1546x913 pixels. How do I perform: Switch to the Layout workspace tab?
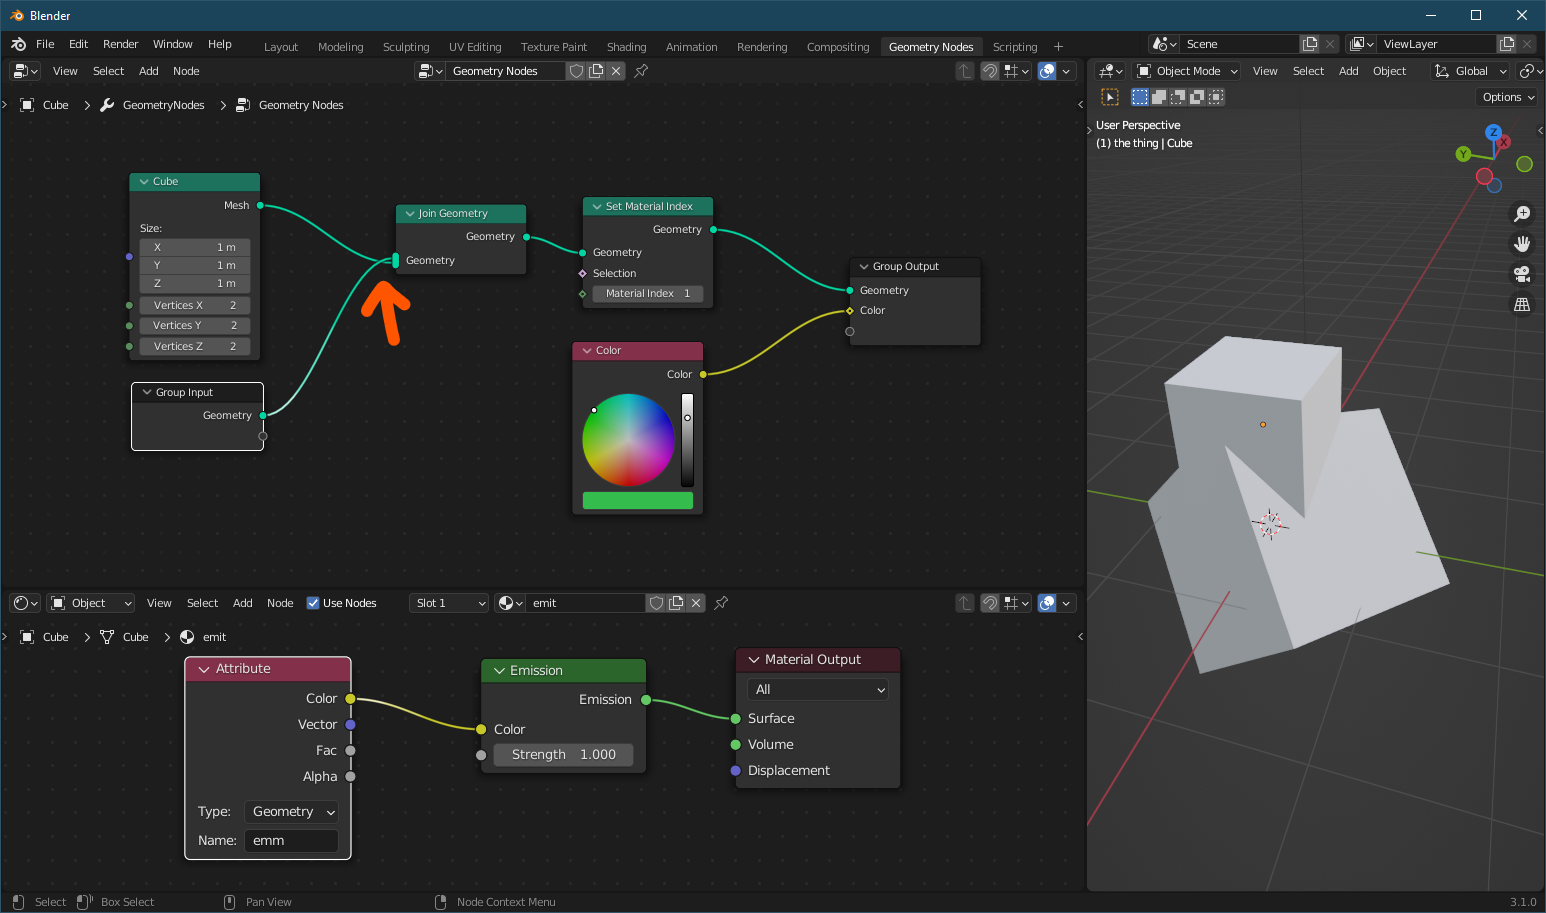click(x=281, y=47)
